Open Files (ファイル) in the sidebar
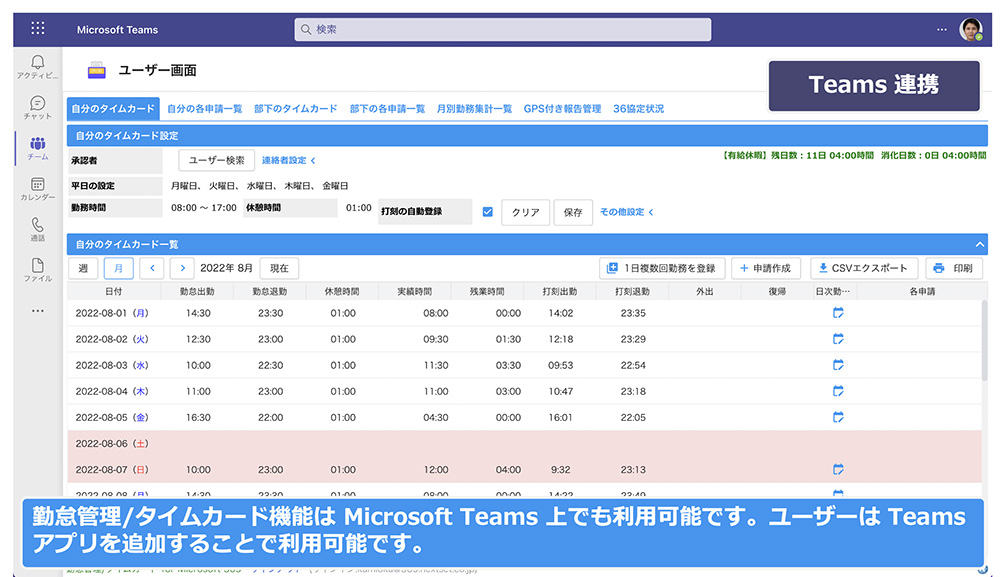Viewport: 1000px width, 577px height. coord(38,270)
